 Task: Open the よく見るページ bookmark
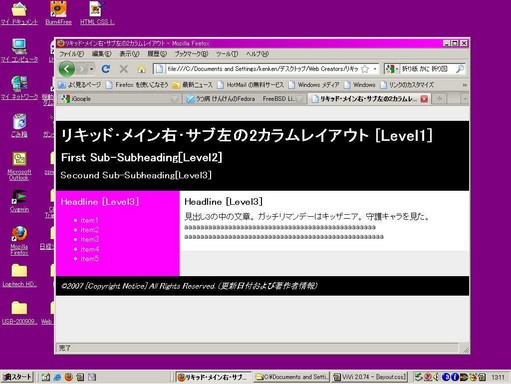tap(80, 85)
